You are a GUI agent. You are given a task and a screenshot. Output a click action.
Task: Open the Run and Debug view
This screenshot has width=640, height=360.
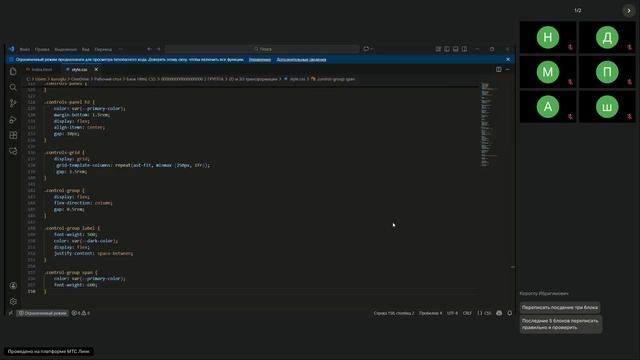tap(13, 120)
